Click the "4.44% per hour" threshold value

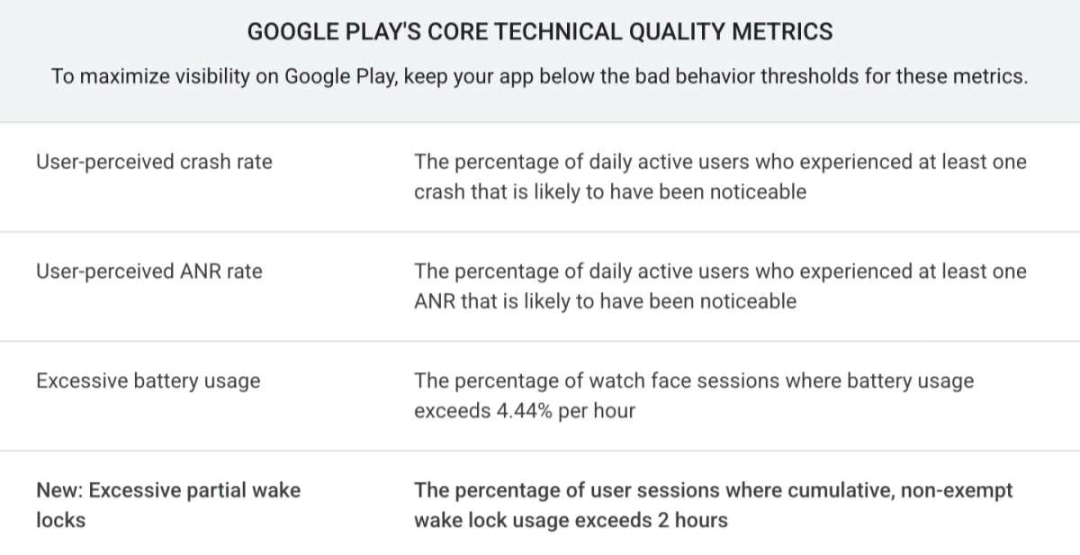point(565,411)
